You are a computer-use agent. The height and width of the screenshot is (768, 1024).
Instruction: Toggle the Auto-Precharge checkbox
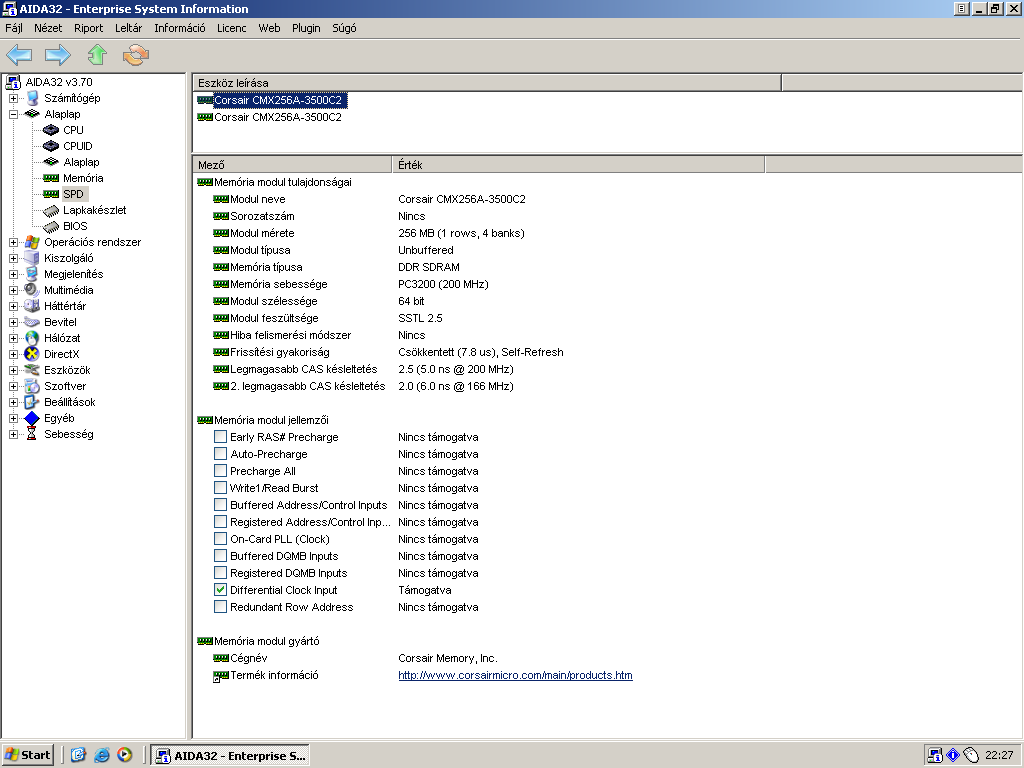click(x=221, y=454)
